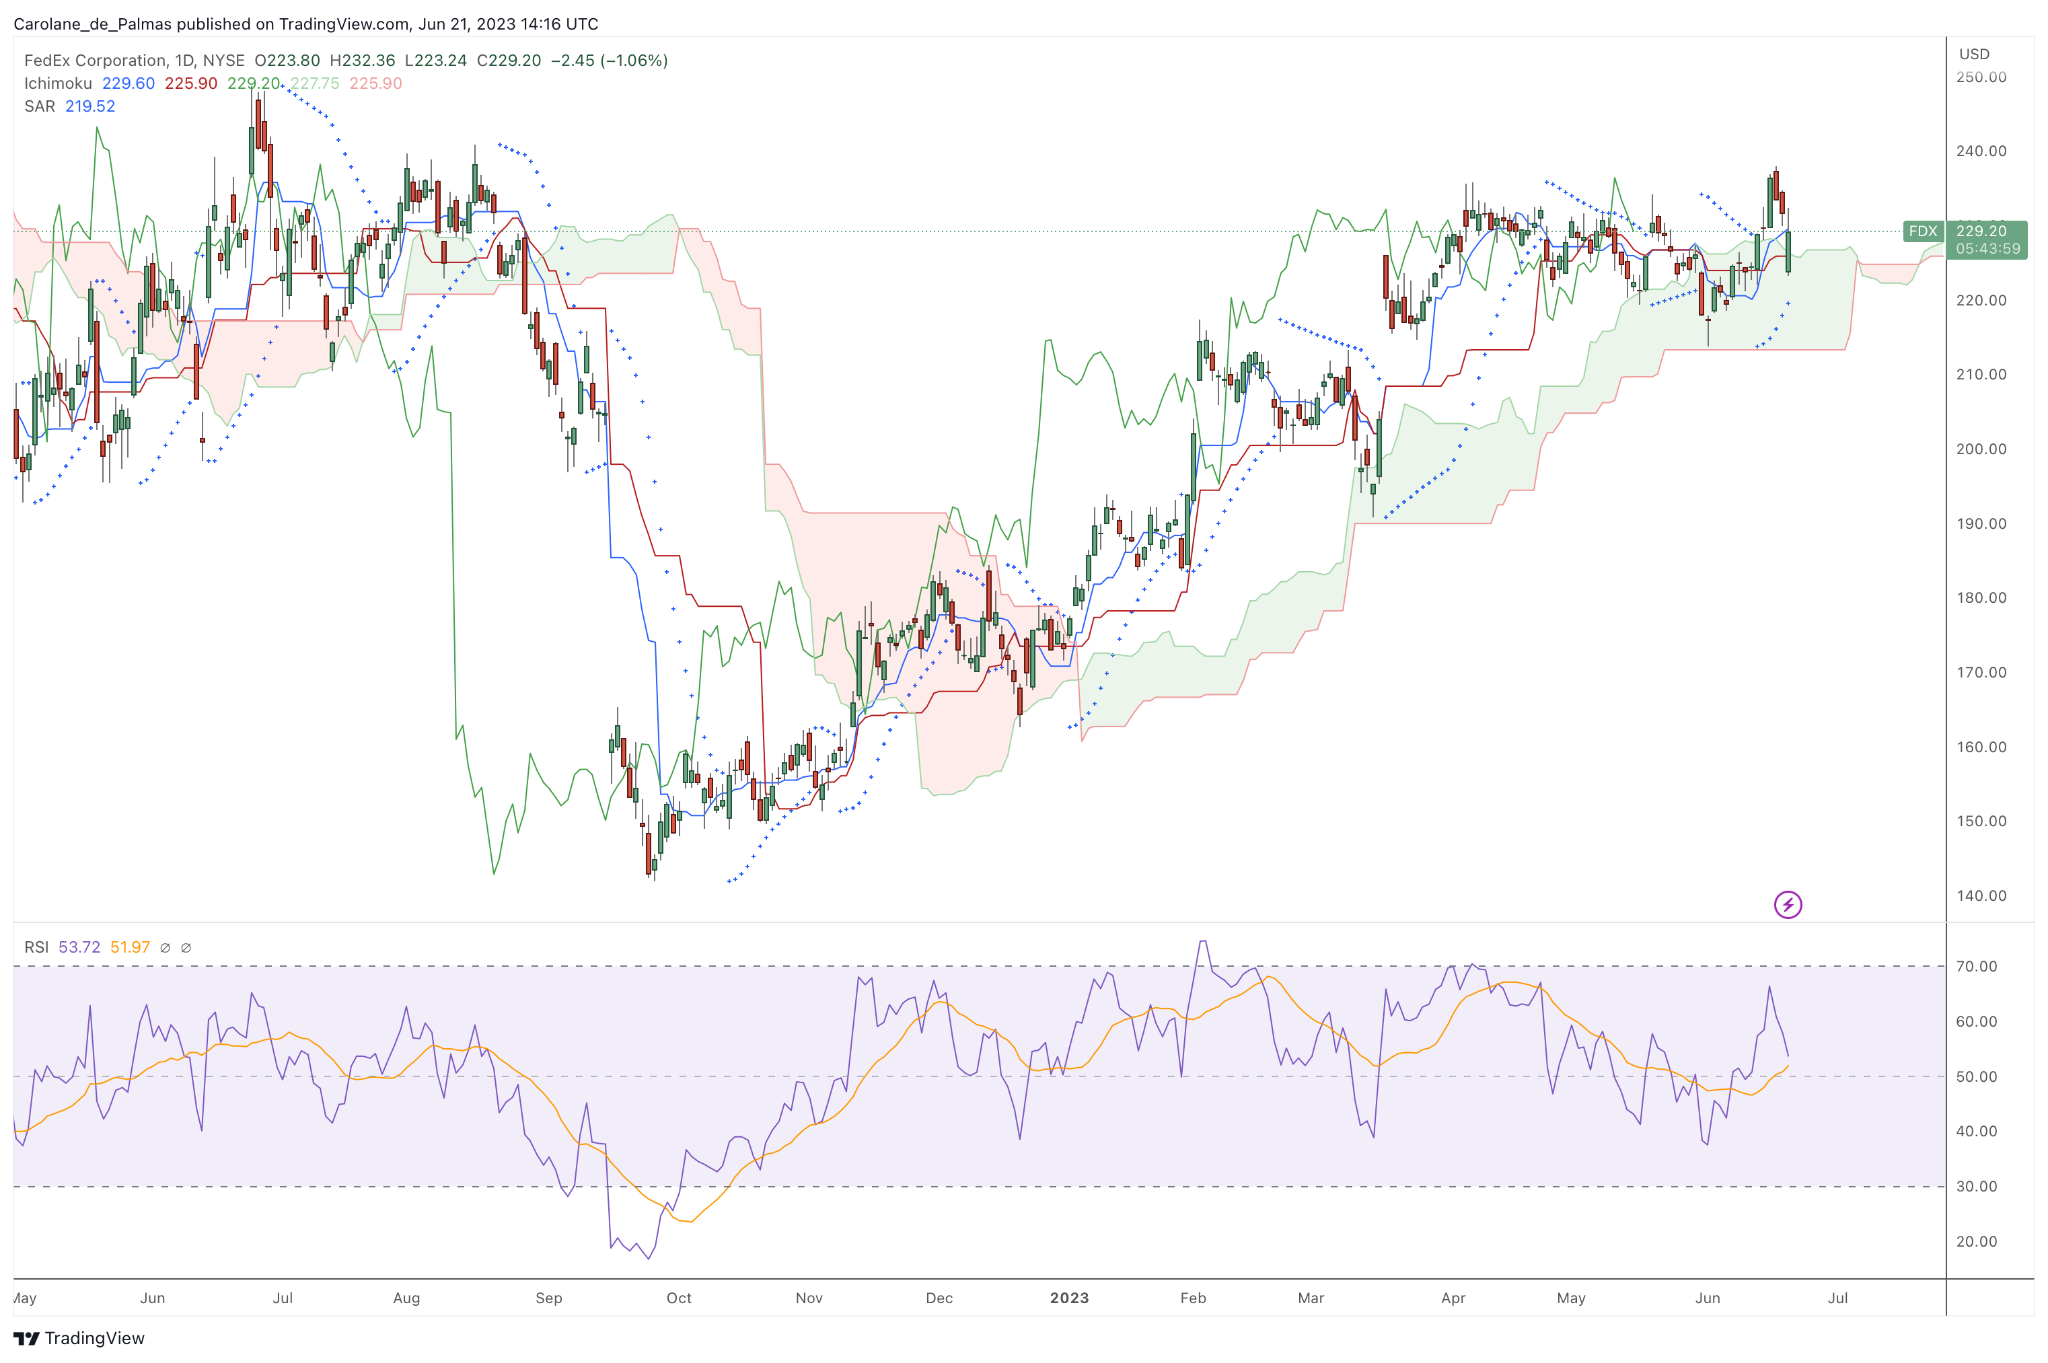
Task: Click the 170.00 price axis label
Action: tap(1981, 672)
